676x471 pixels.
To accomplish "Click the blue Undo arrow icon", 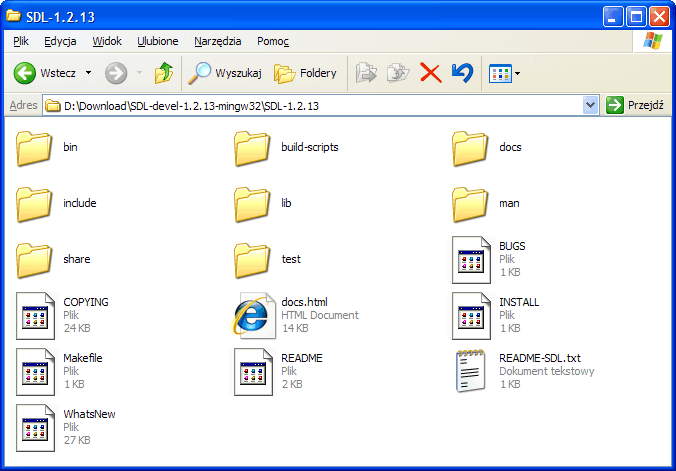I will 461,73.
